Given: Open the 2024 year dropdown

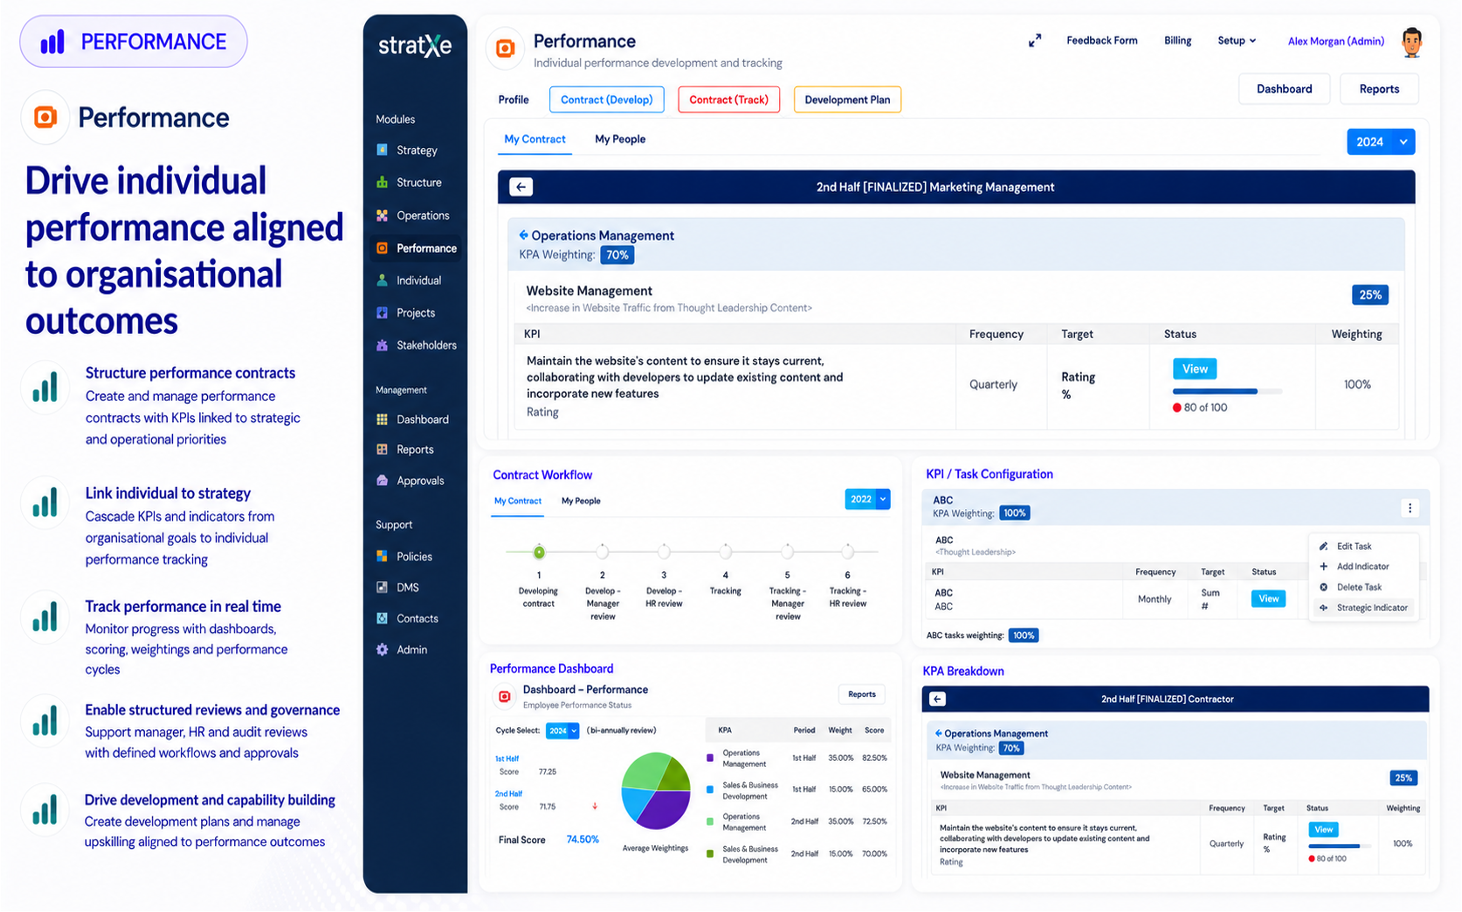Looking at the screenshot, I should pos(1381,142).
